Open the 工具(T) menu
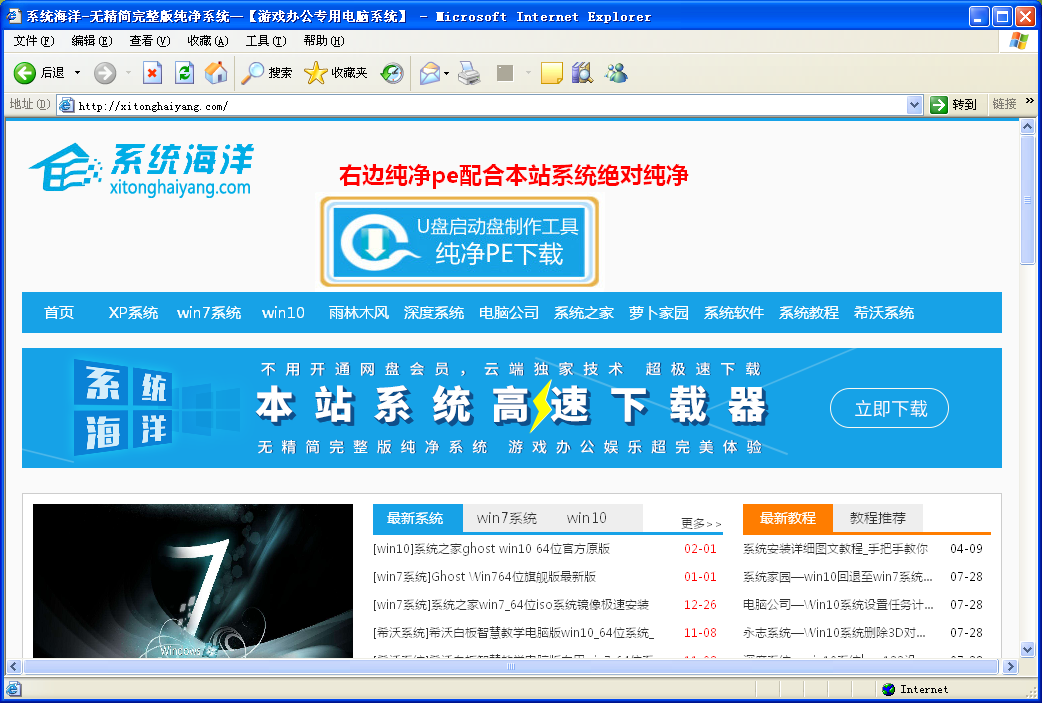1042x703 pixels. pos(266,41)
